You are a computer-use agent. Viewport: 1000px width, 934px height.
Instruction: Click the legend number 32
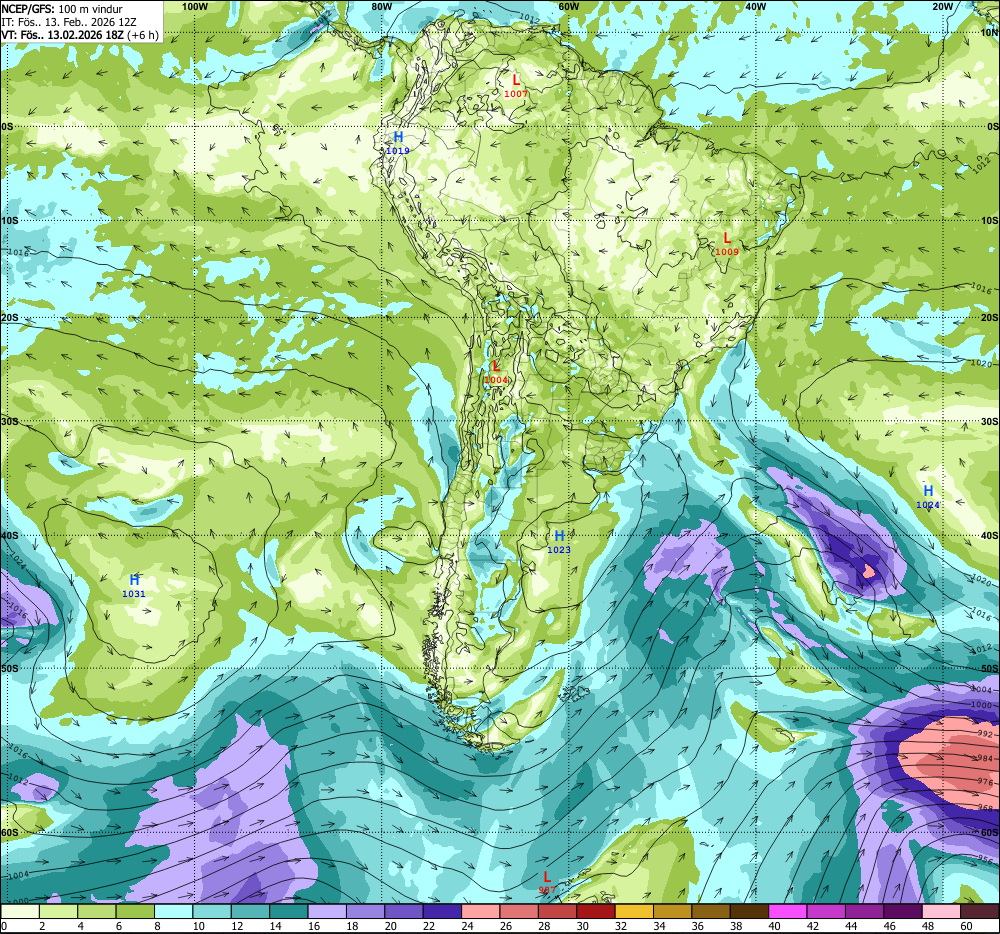621,926
